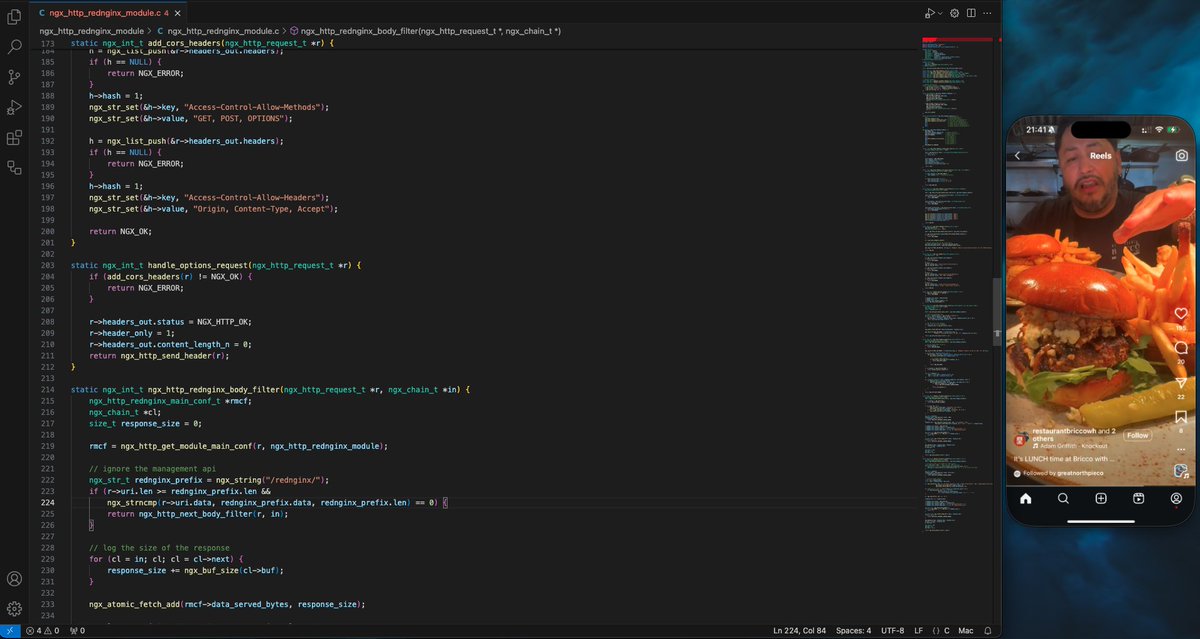Viewport: 1200px width, 639px height.
Task: Open the Manage gear in activity bar
Action: tap(14, 608)
